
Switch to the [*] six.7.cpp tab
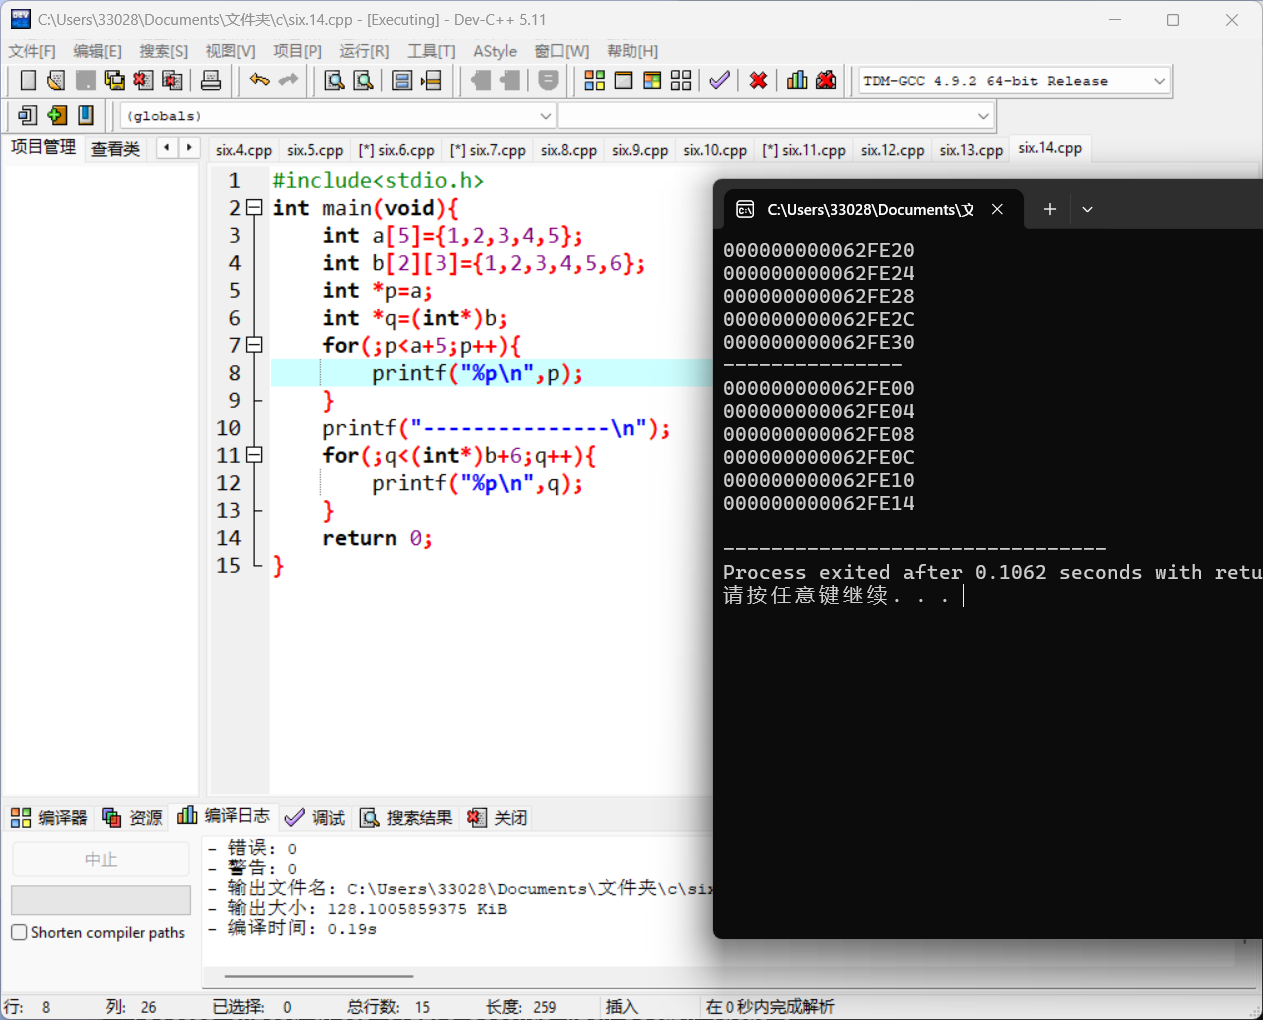488,150
